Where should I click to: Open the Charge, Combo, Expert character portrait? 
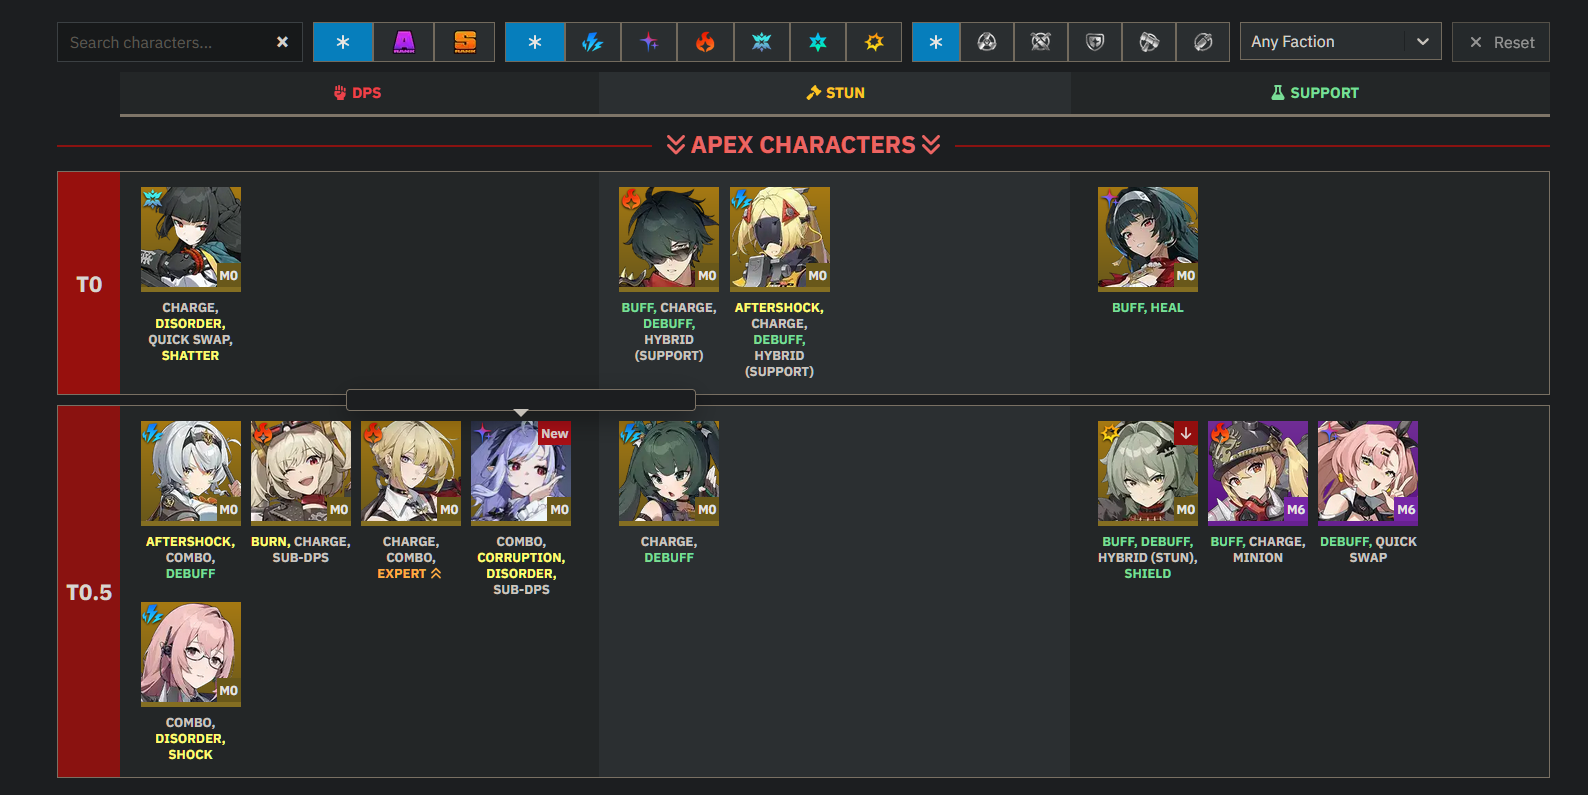pos(411,473)
